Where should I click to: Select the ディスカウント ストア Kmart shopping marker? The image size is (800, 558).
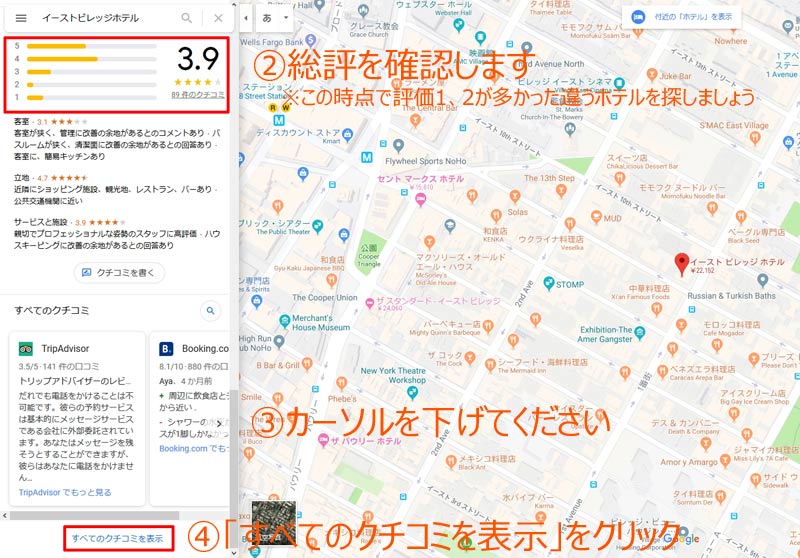click(x=348, y=135)
